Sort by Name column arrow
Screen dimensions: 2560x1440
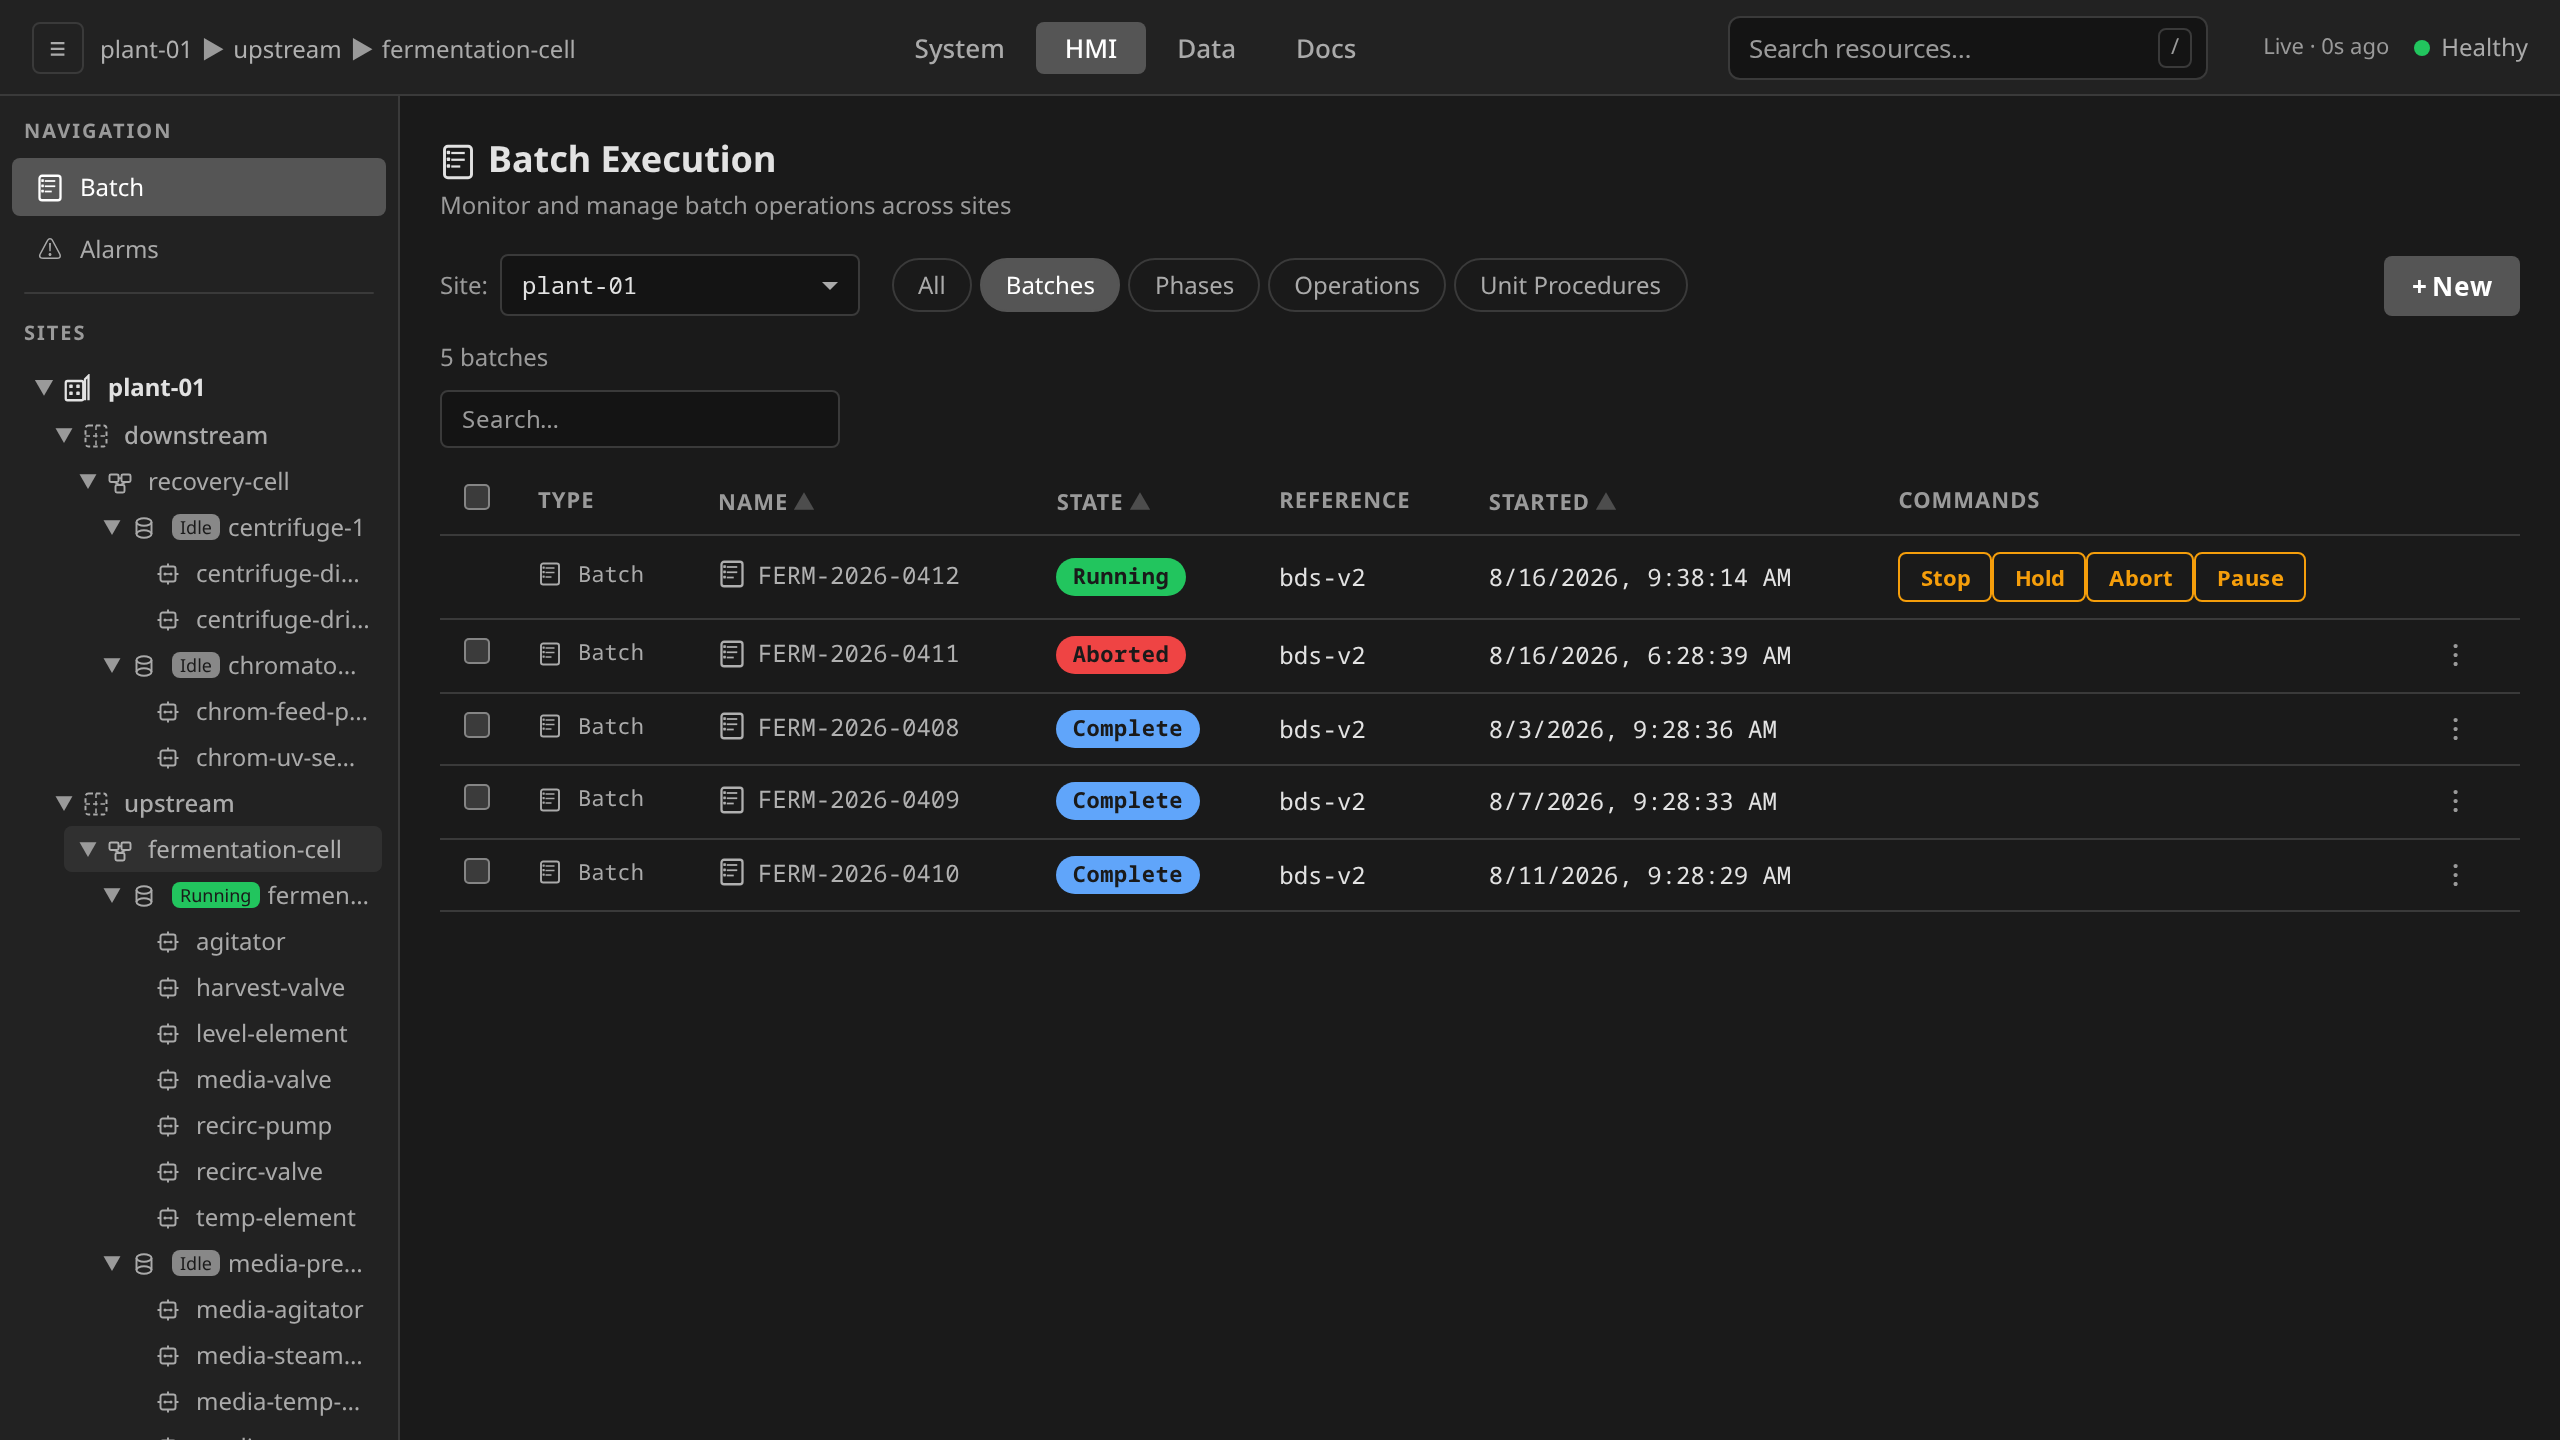(x=804, y=501)
